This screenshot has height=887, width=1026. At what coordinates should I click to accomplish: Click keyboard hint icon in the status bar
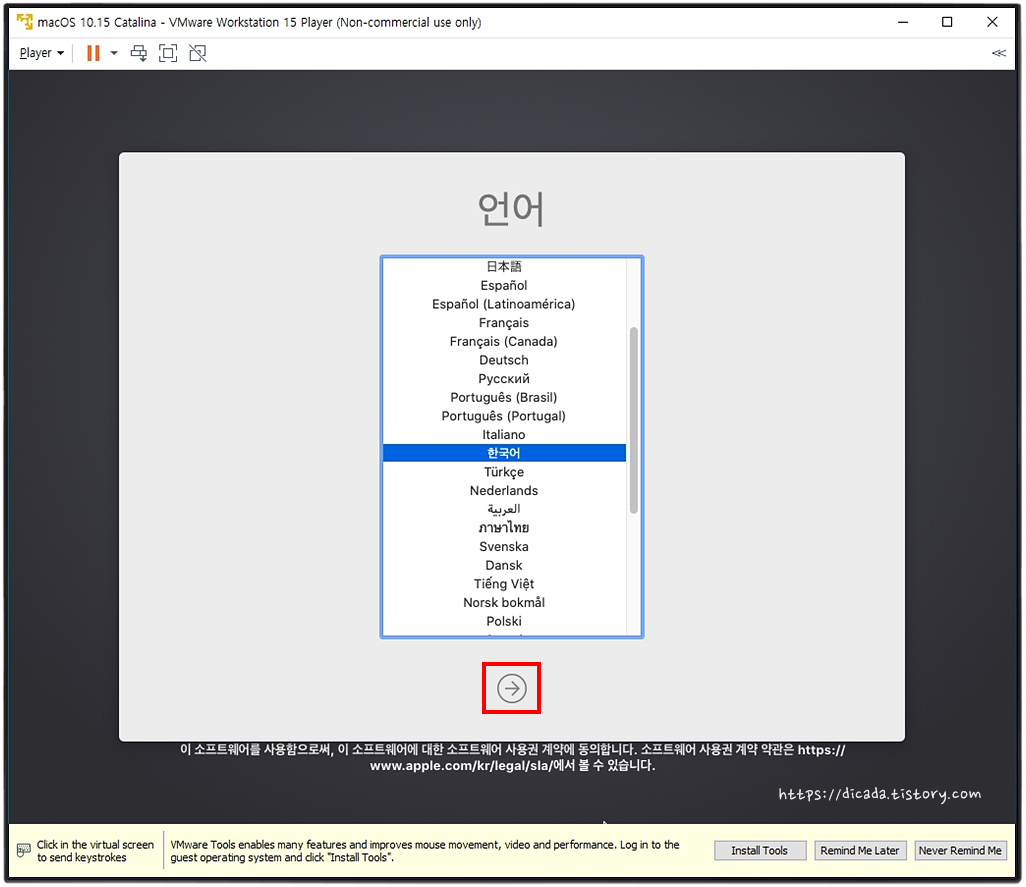(x=24, y=850)
